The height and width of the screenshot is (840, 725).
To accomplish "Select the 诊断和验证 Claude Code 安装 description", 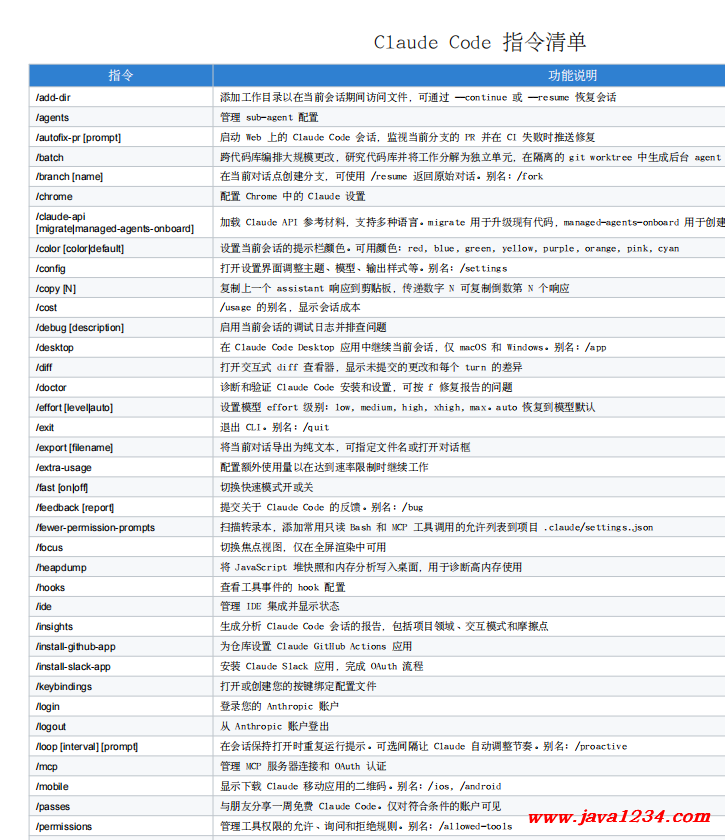I will click(x=366, y=387).
